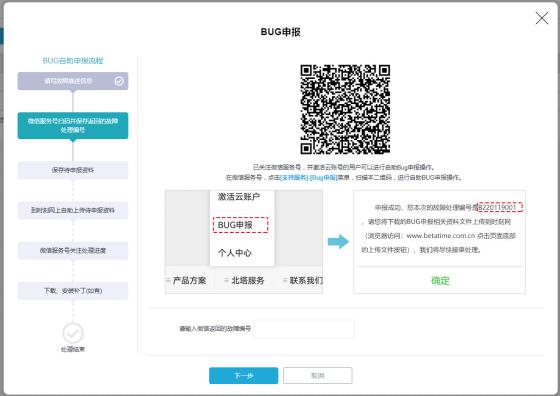Click the blue [支持服务]-[Bug申报] link text
Screen dimensions: 560x396
tap(309, 177)
